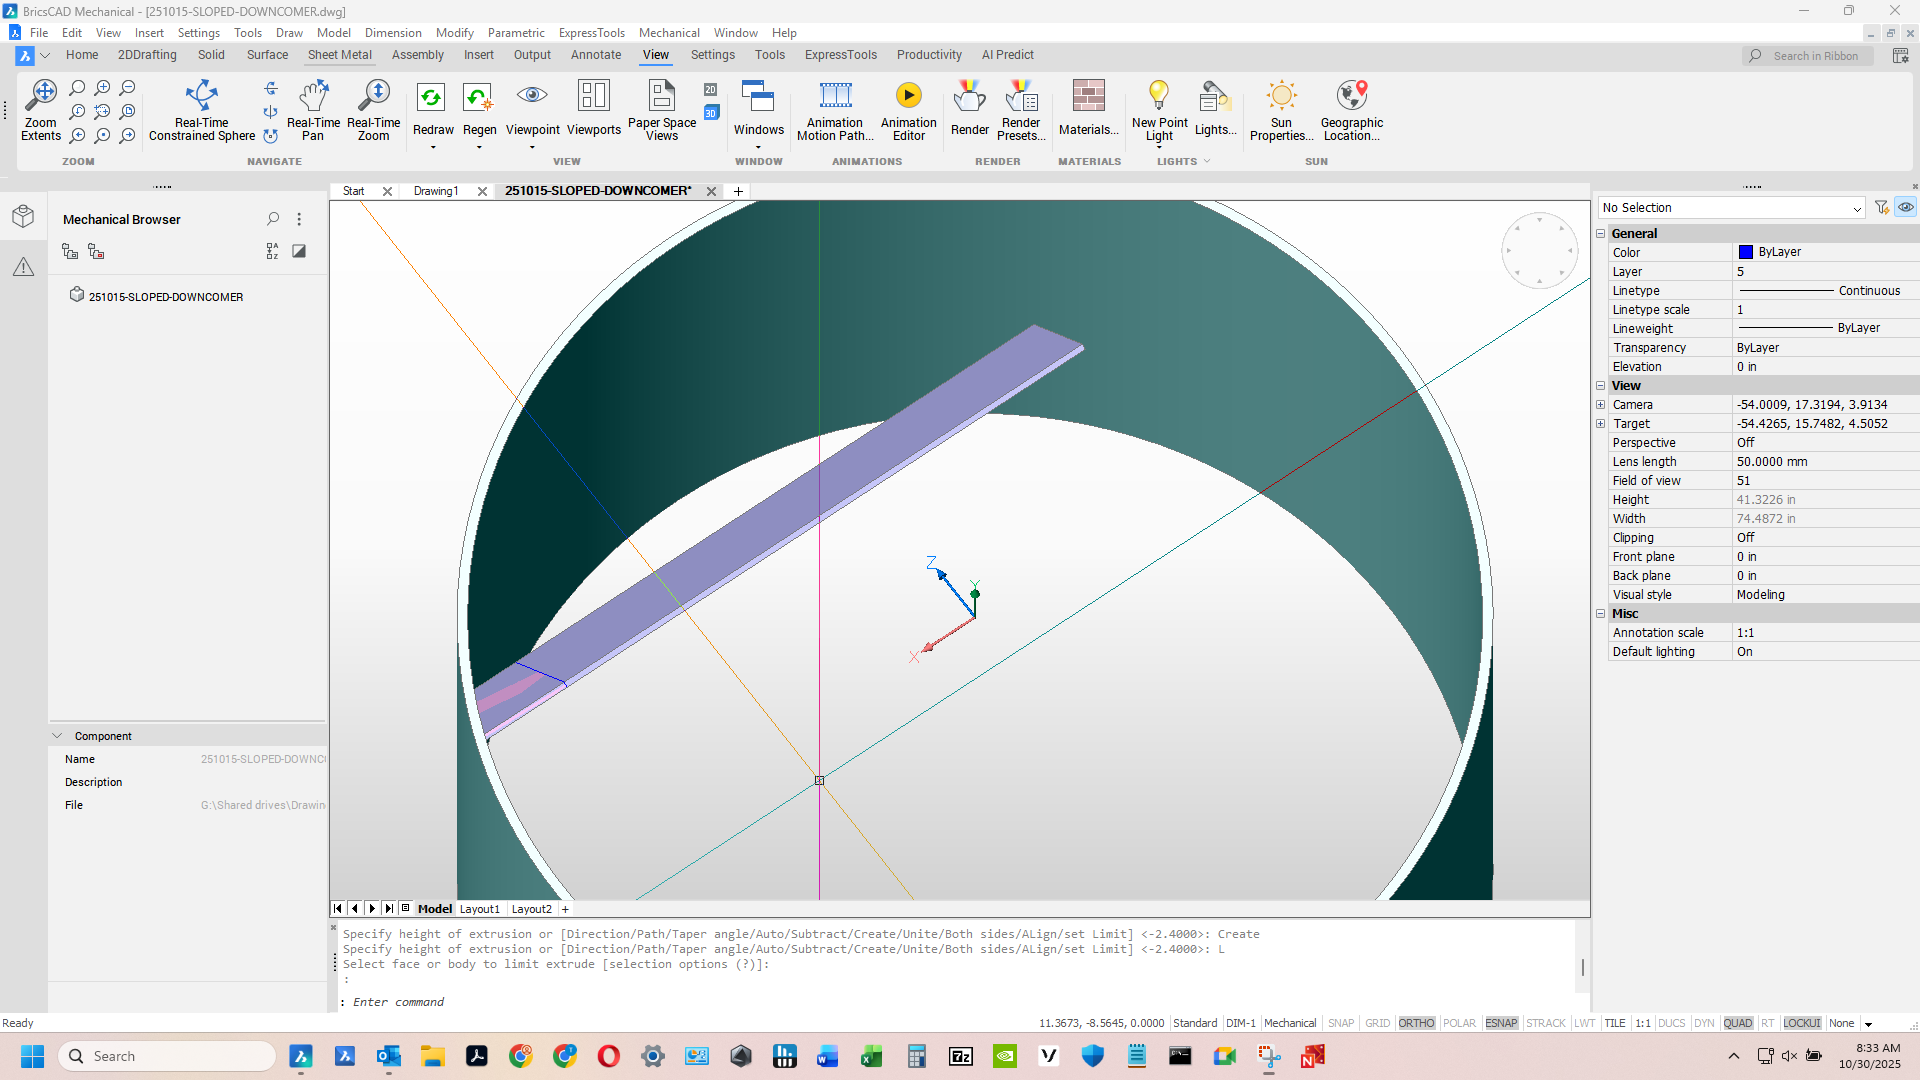Open the Animation Editor
The image size is (1920, 1080).
point(908,110)
